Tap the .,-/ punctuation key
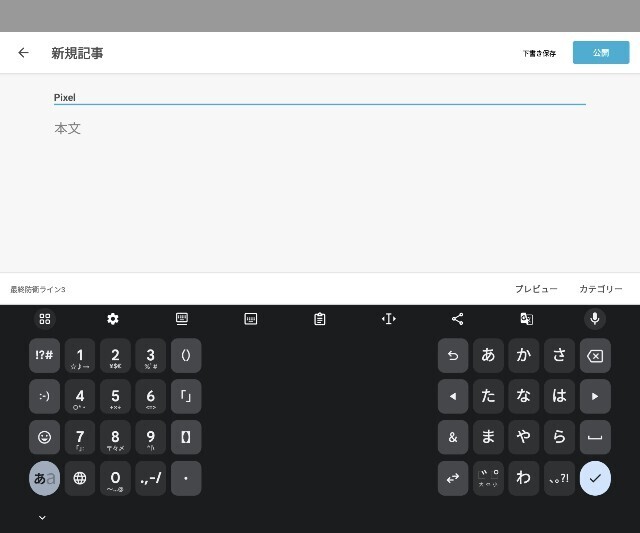The width and height of the screenshot is (640, 533). click(151, 478)
